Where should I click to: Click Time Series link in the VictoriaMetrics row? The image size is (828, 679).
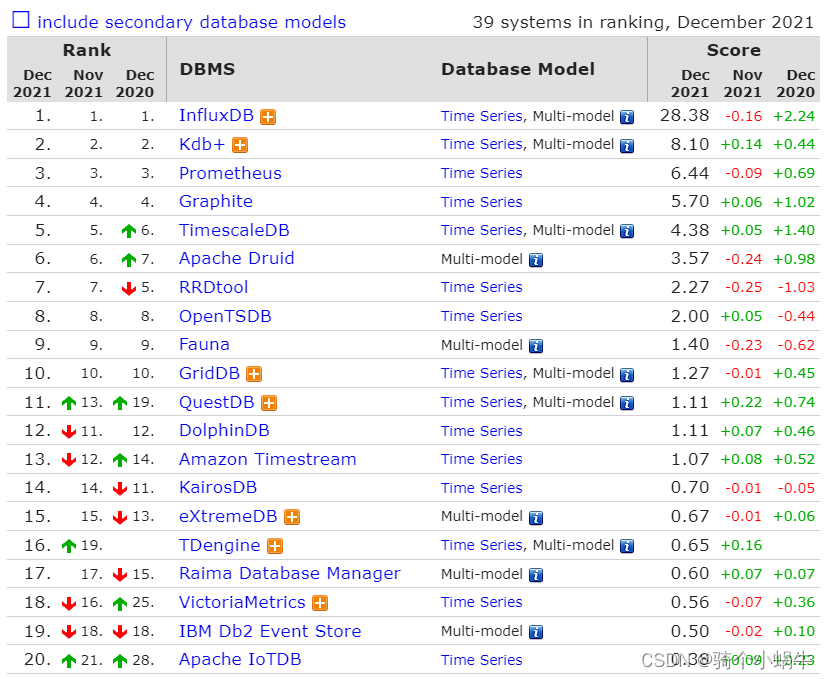click(x=482, y=602)
